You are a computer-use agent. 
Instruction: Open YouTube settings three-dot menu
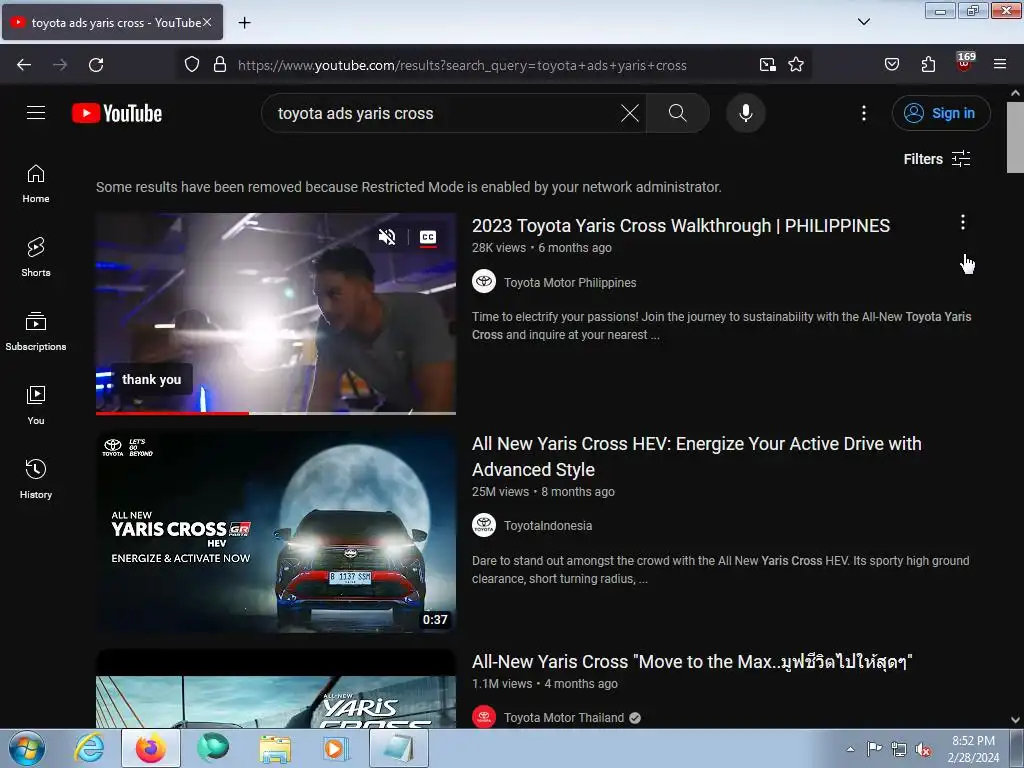click(863, 113)
